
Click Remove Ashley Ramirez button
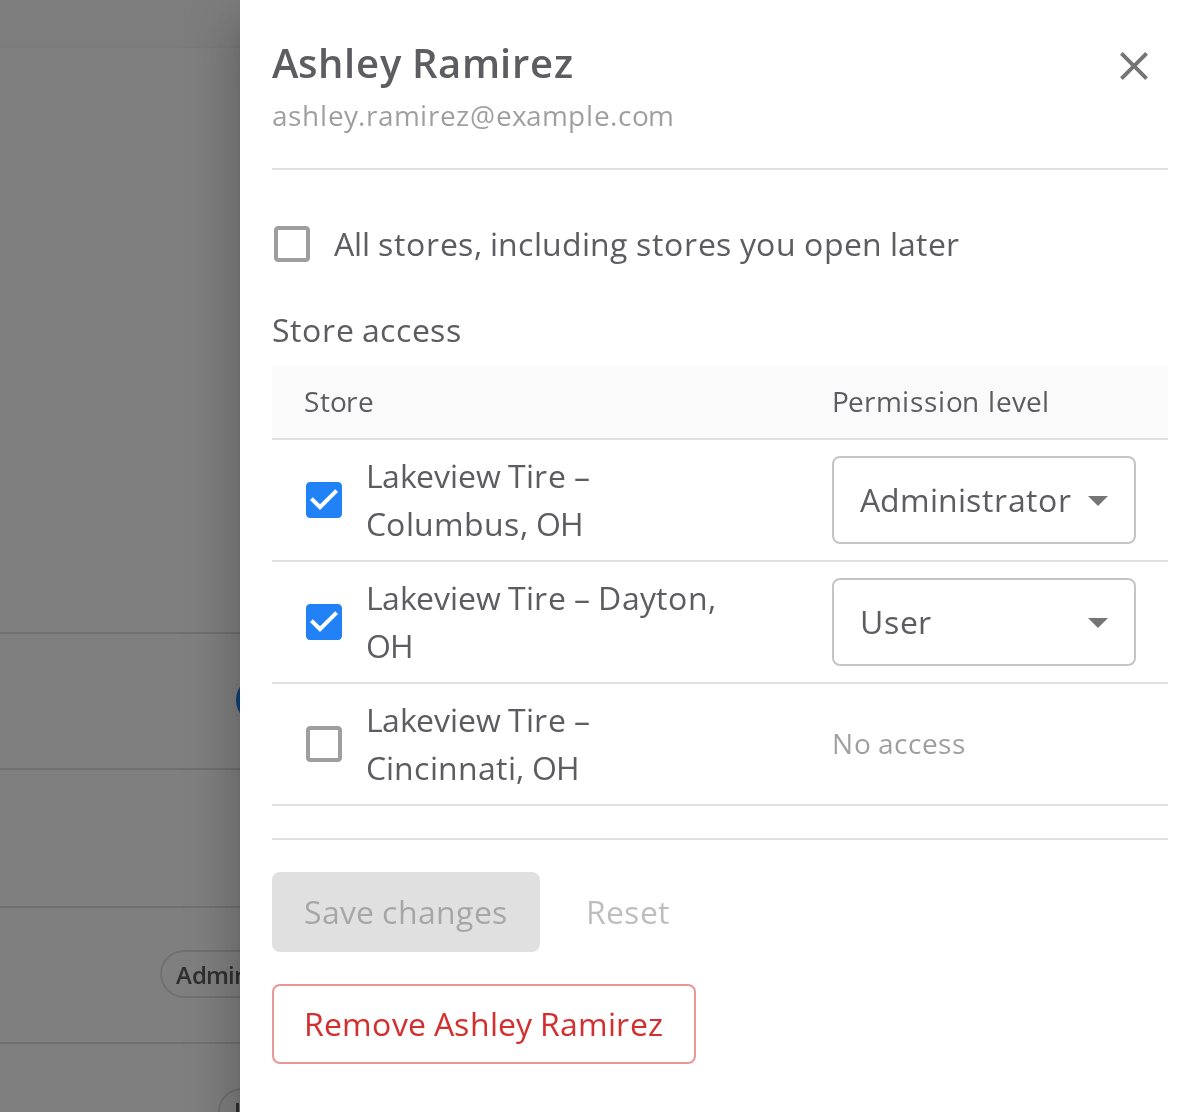(484, 1024)
